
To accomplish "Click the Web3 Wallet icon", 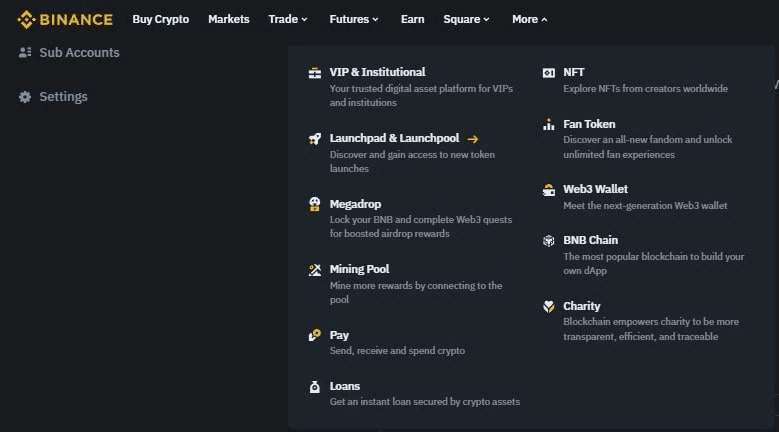I will pos(548,190).
